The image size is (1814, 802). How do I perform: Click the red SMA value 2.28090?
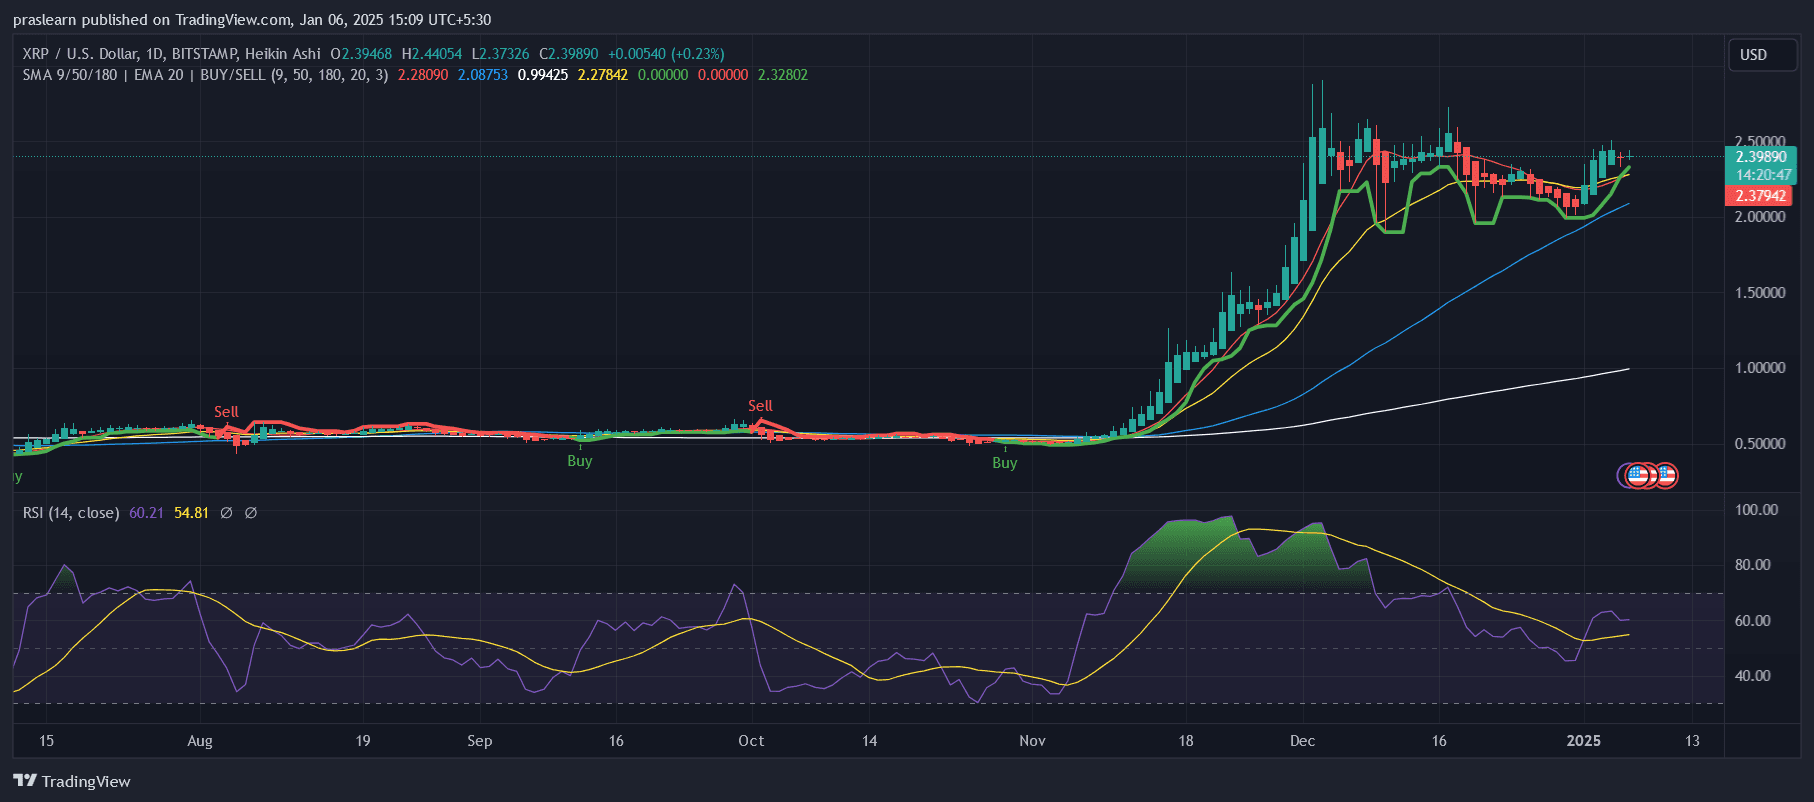point(423,75)
